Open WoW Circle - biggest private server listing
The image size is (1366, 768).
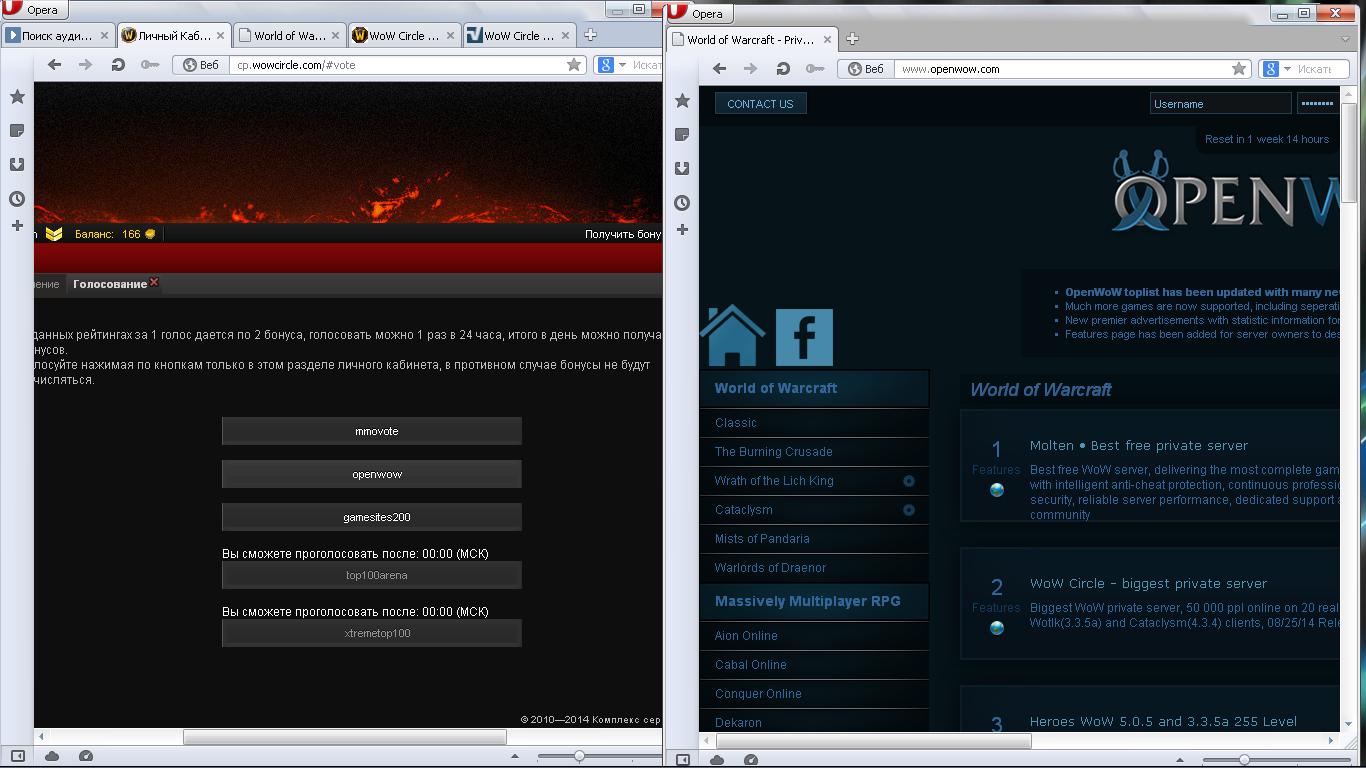(1148, 583)
